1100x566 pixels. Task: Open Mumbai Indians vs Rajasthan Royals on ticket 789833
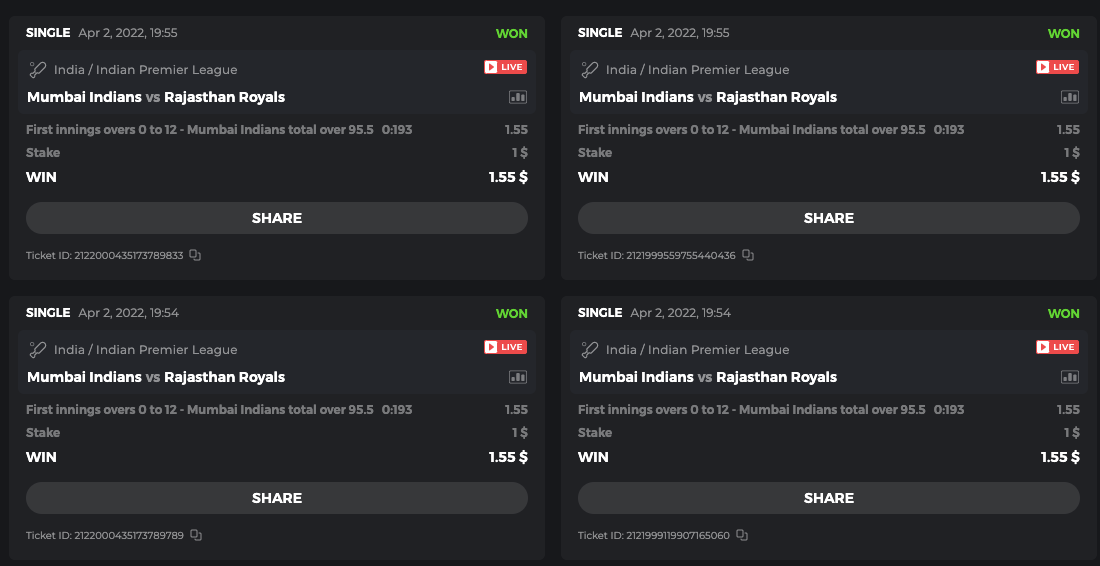[x=156, y=97]
